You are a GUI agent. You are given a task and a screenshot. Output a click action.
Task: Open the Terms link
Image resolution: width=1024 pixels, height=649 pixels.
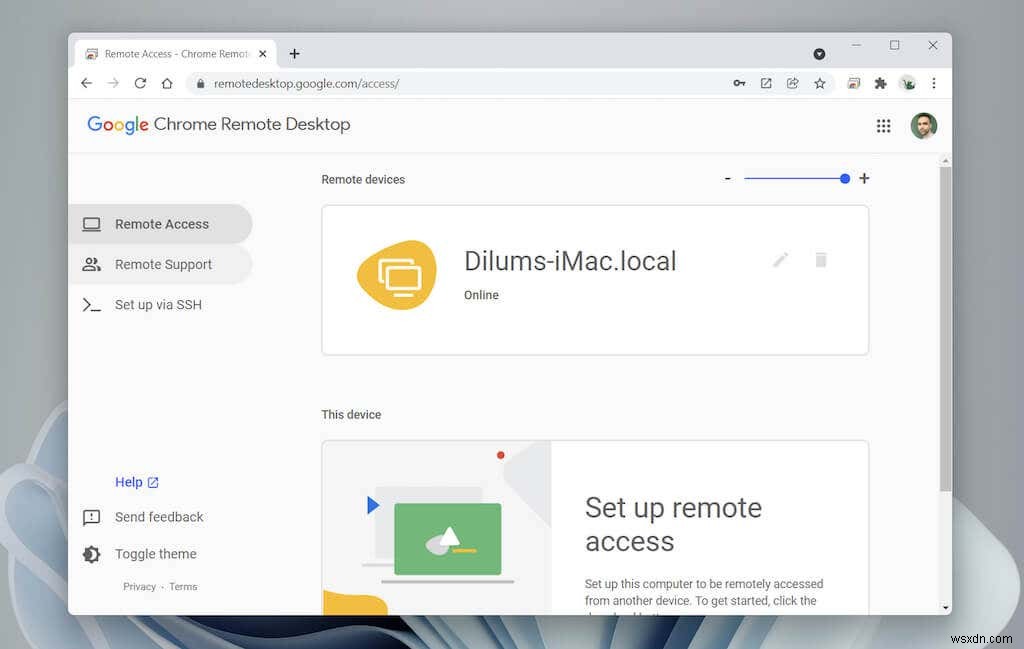click(183, 586)
